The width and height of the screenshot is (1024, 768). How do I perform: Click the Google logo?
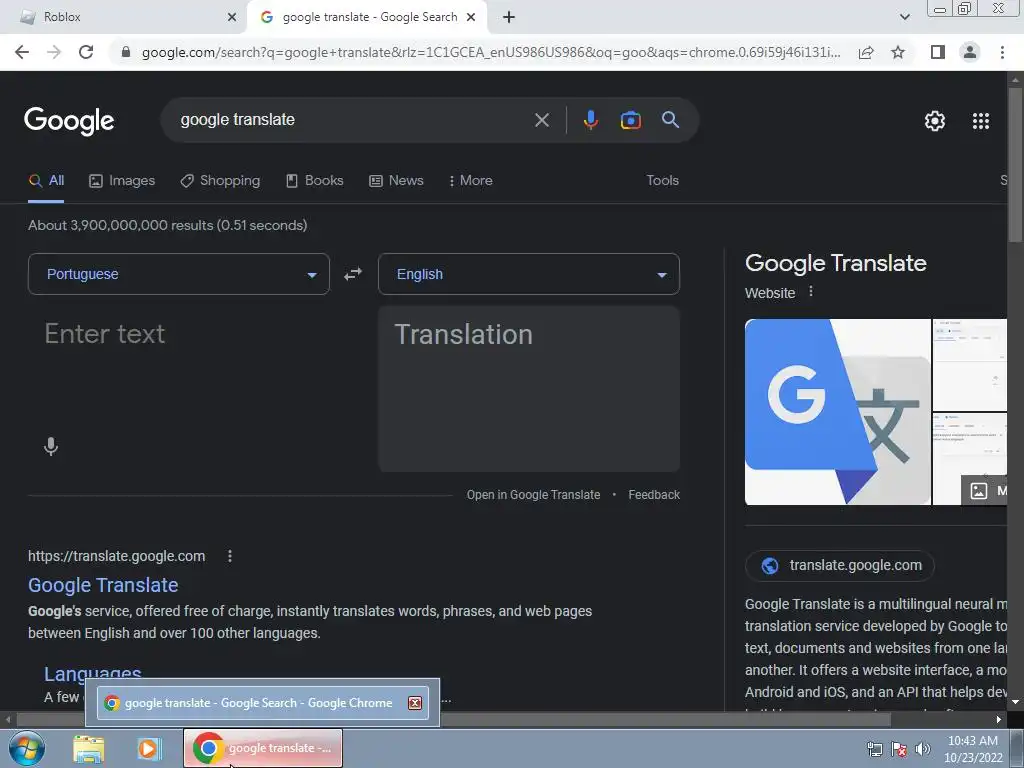click(69, 120)
